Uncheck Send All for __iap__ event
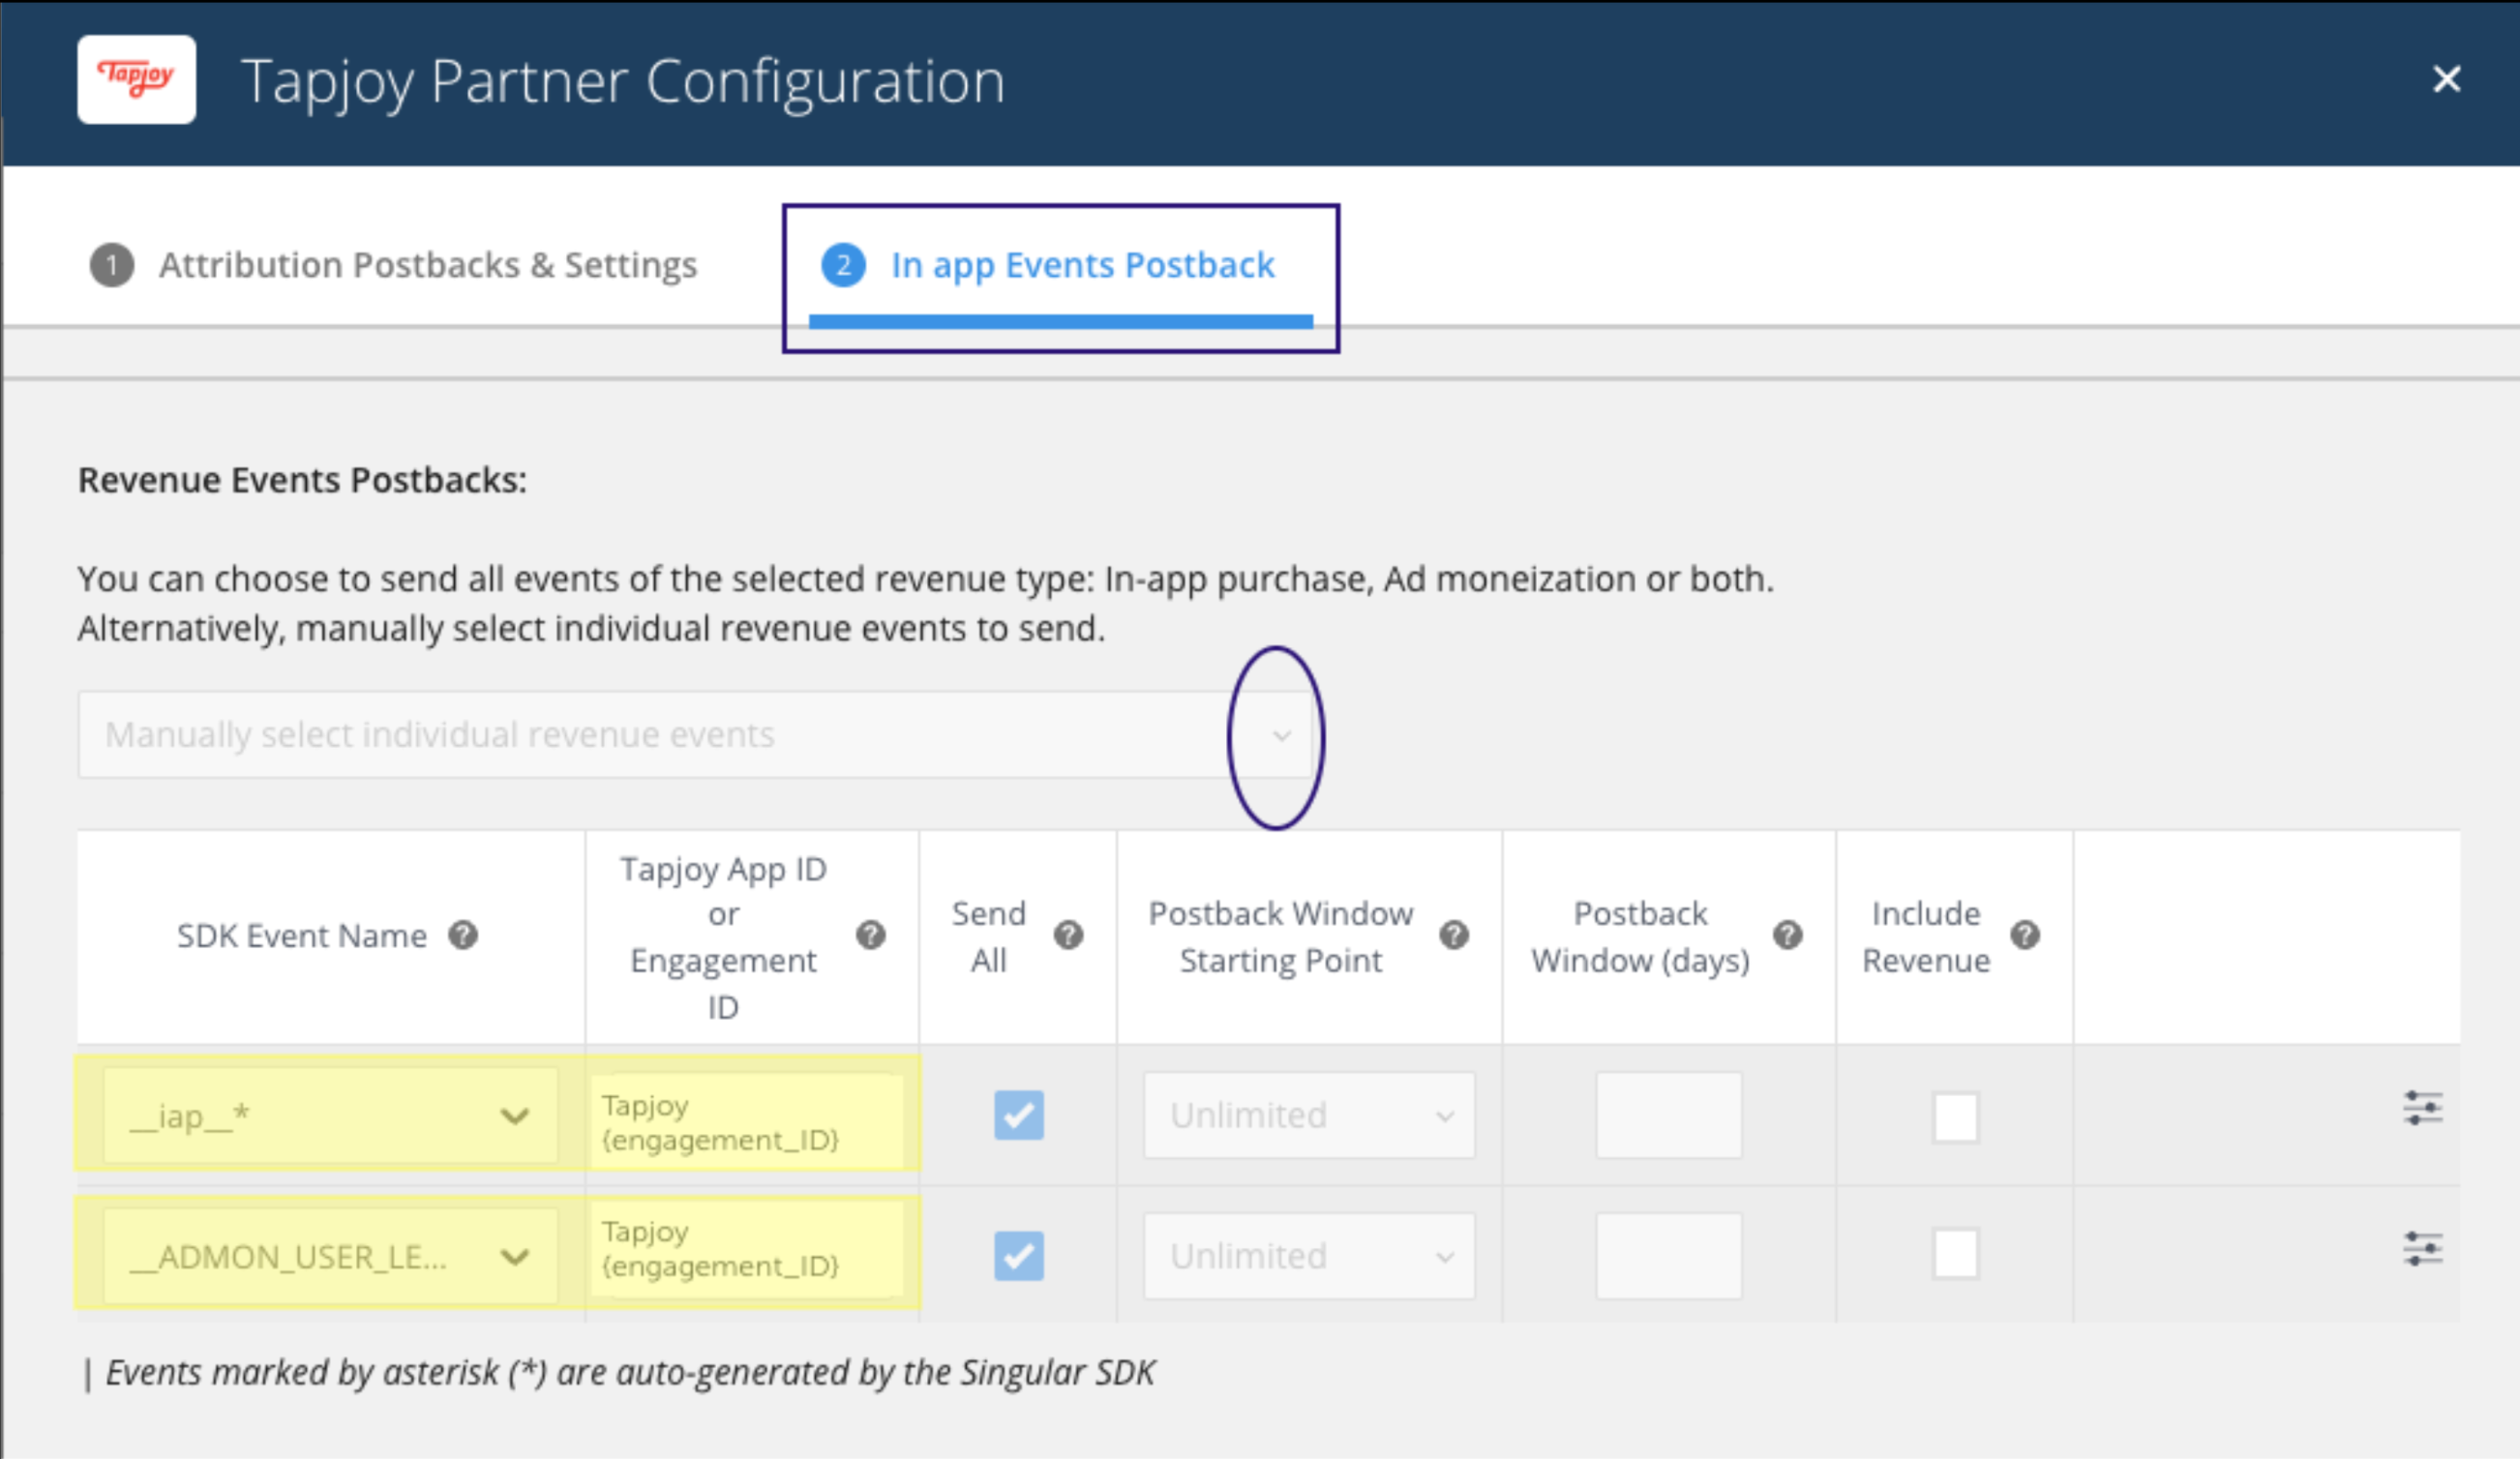2520x1459 pixels. pos(1018,1115)
